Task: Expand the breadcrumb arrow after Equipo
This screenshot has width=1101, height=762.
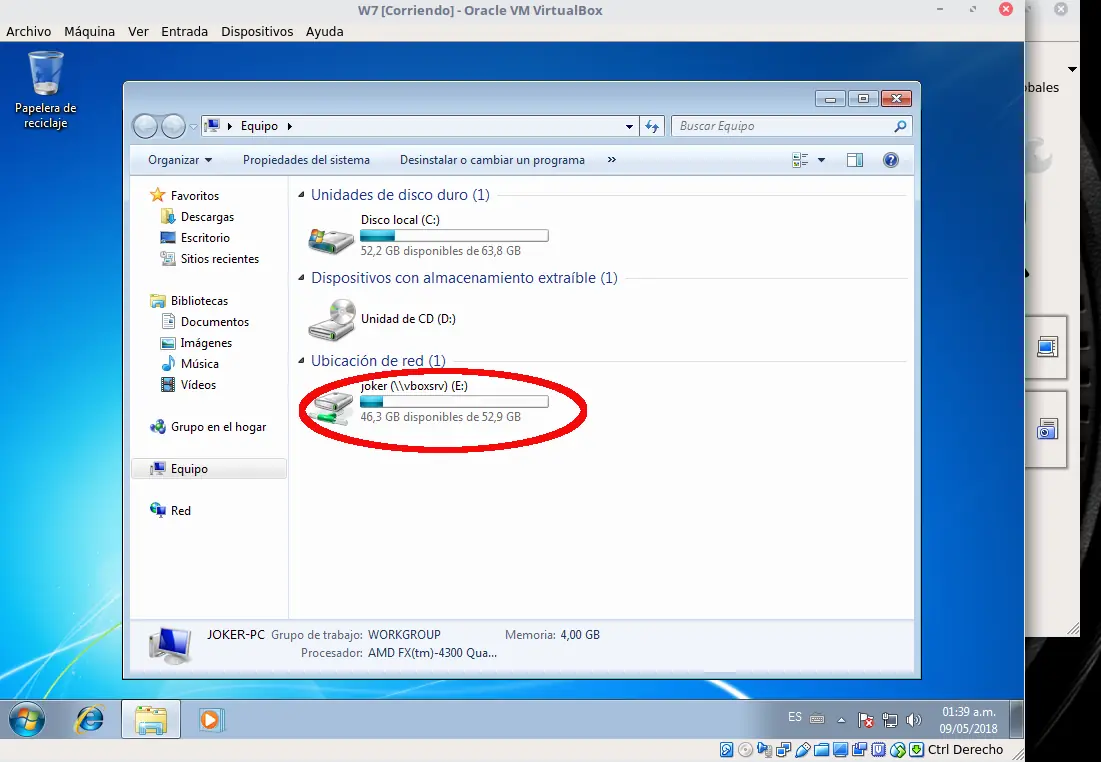Action: click(289, 126)
